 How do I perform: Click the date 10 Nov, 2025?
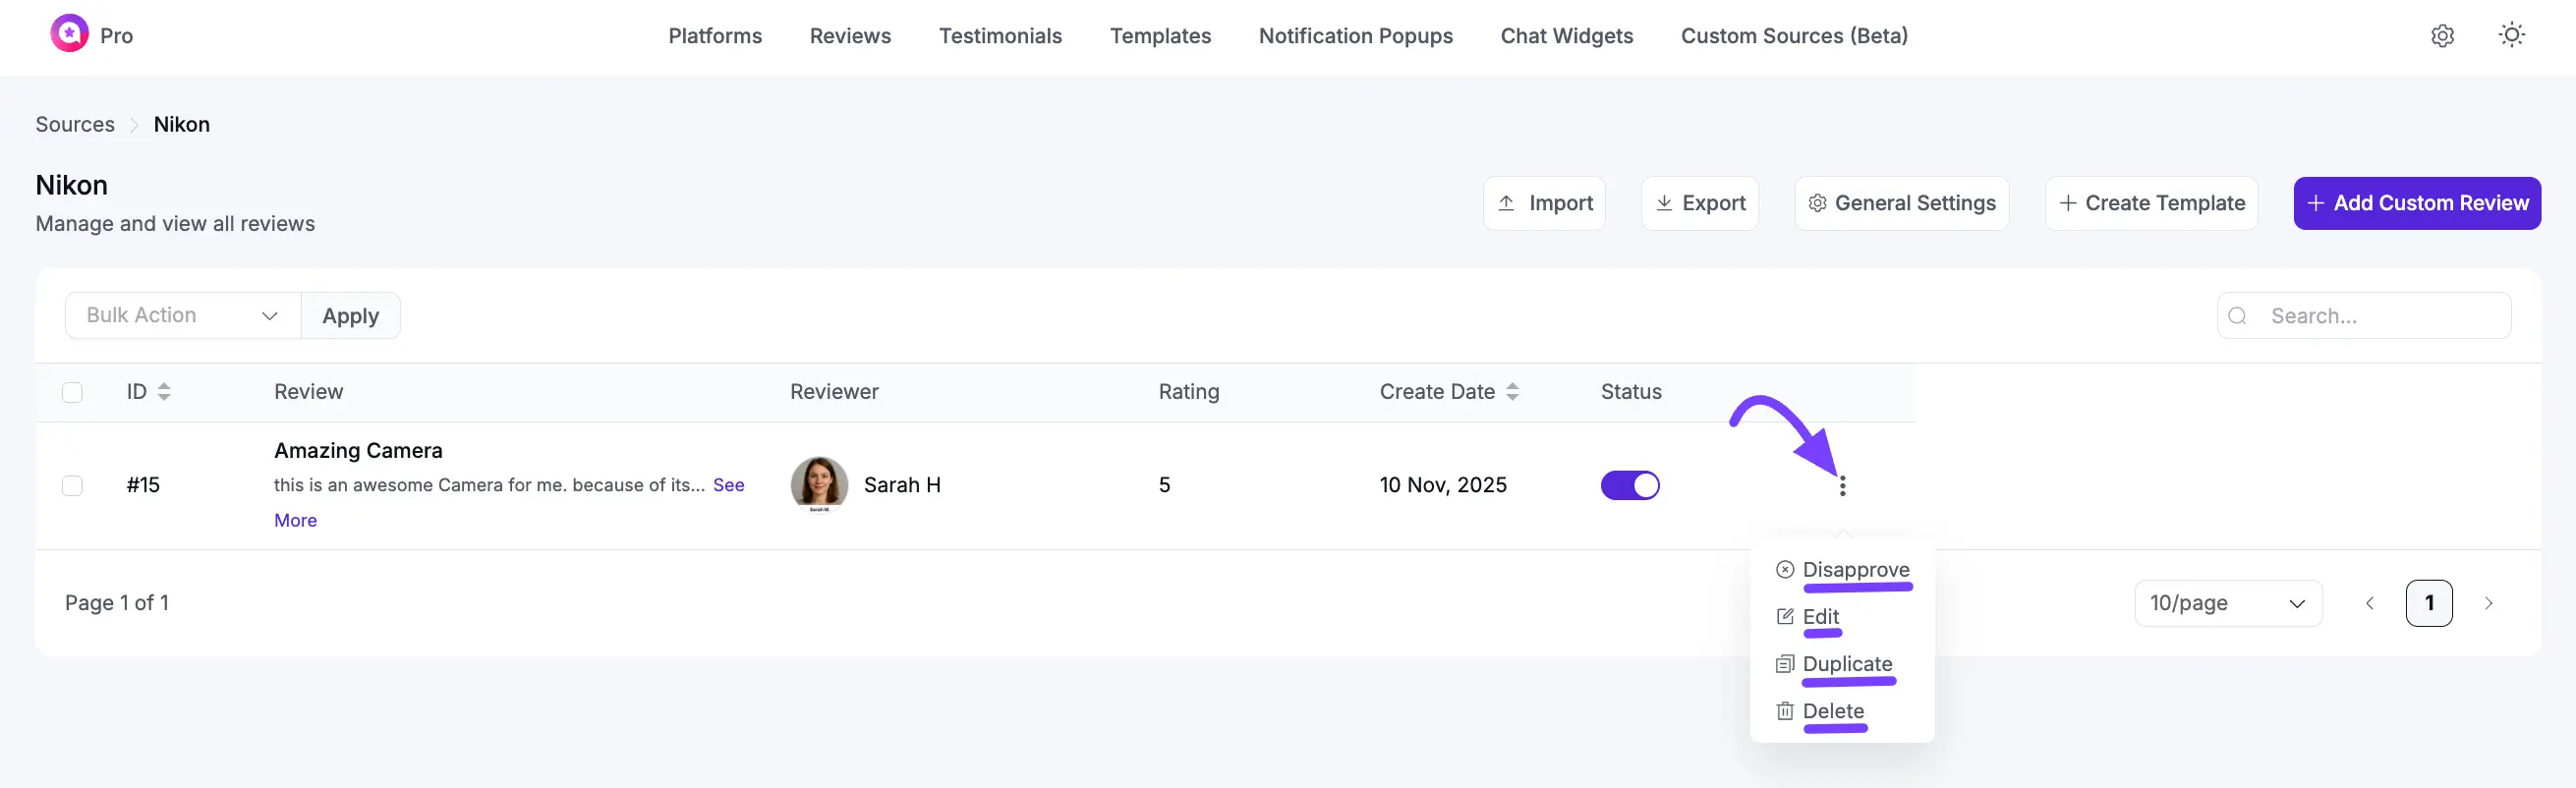coord(1442,485)
